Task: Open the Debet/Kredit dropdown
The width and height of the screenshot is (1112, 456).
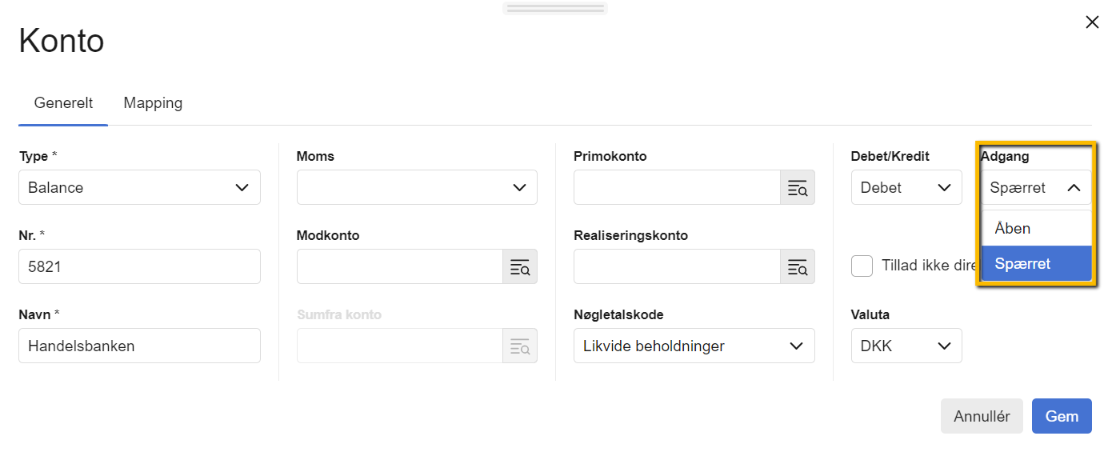Action: [x=905, y=188]
